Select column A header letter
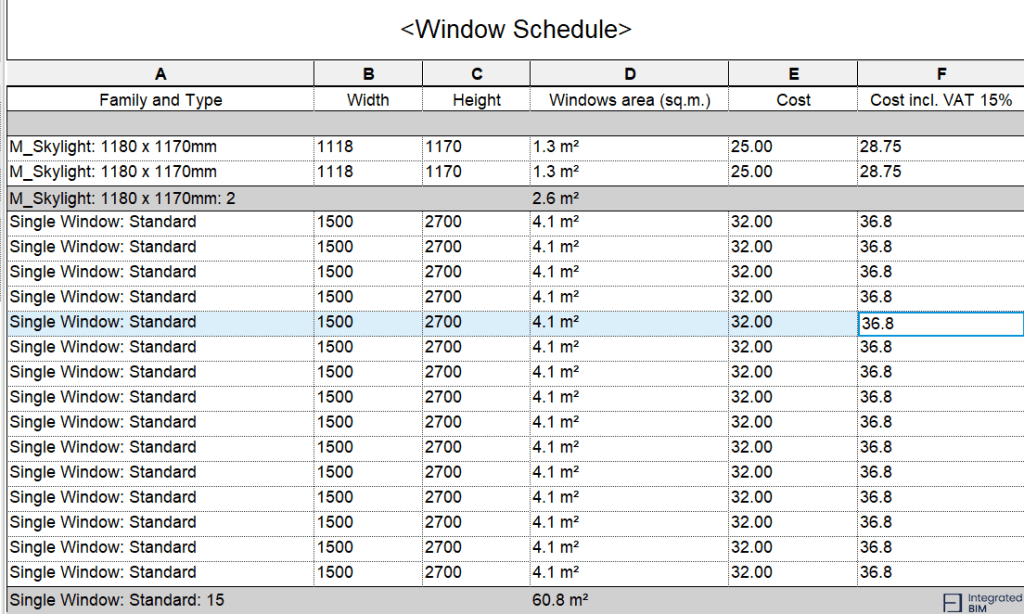Viewport: 1024px width, 614px height. pyautogui.click(x=160, y=74)
